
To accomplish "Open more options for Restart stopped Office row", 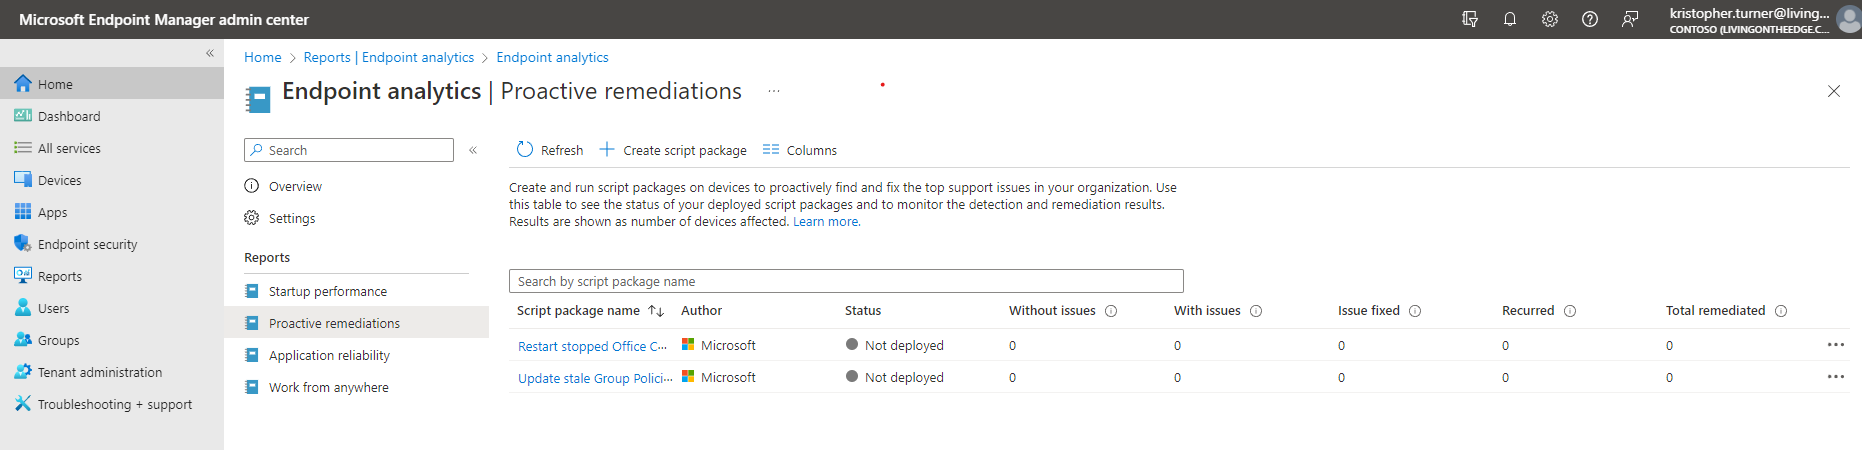I will pos(1836,345).
